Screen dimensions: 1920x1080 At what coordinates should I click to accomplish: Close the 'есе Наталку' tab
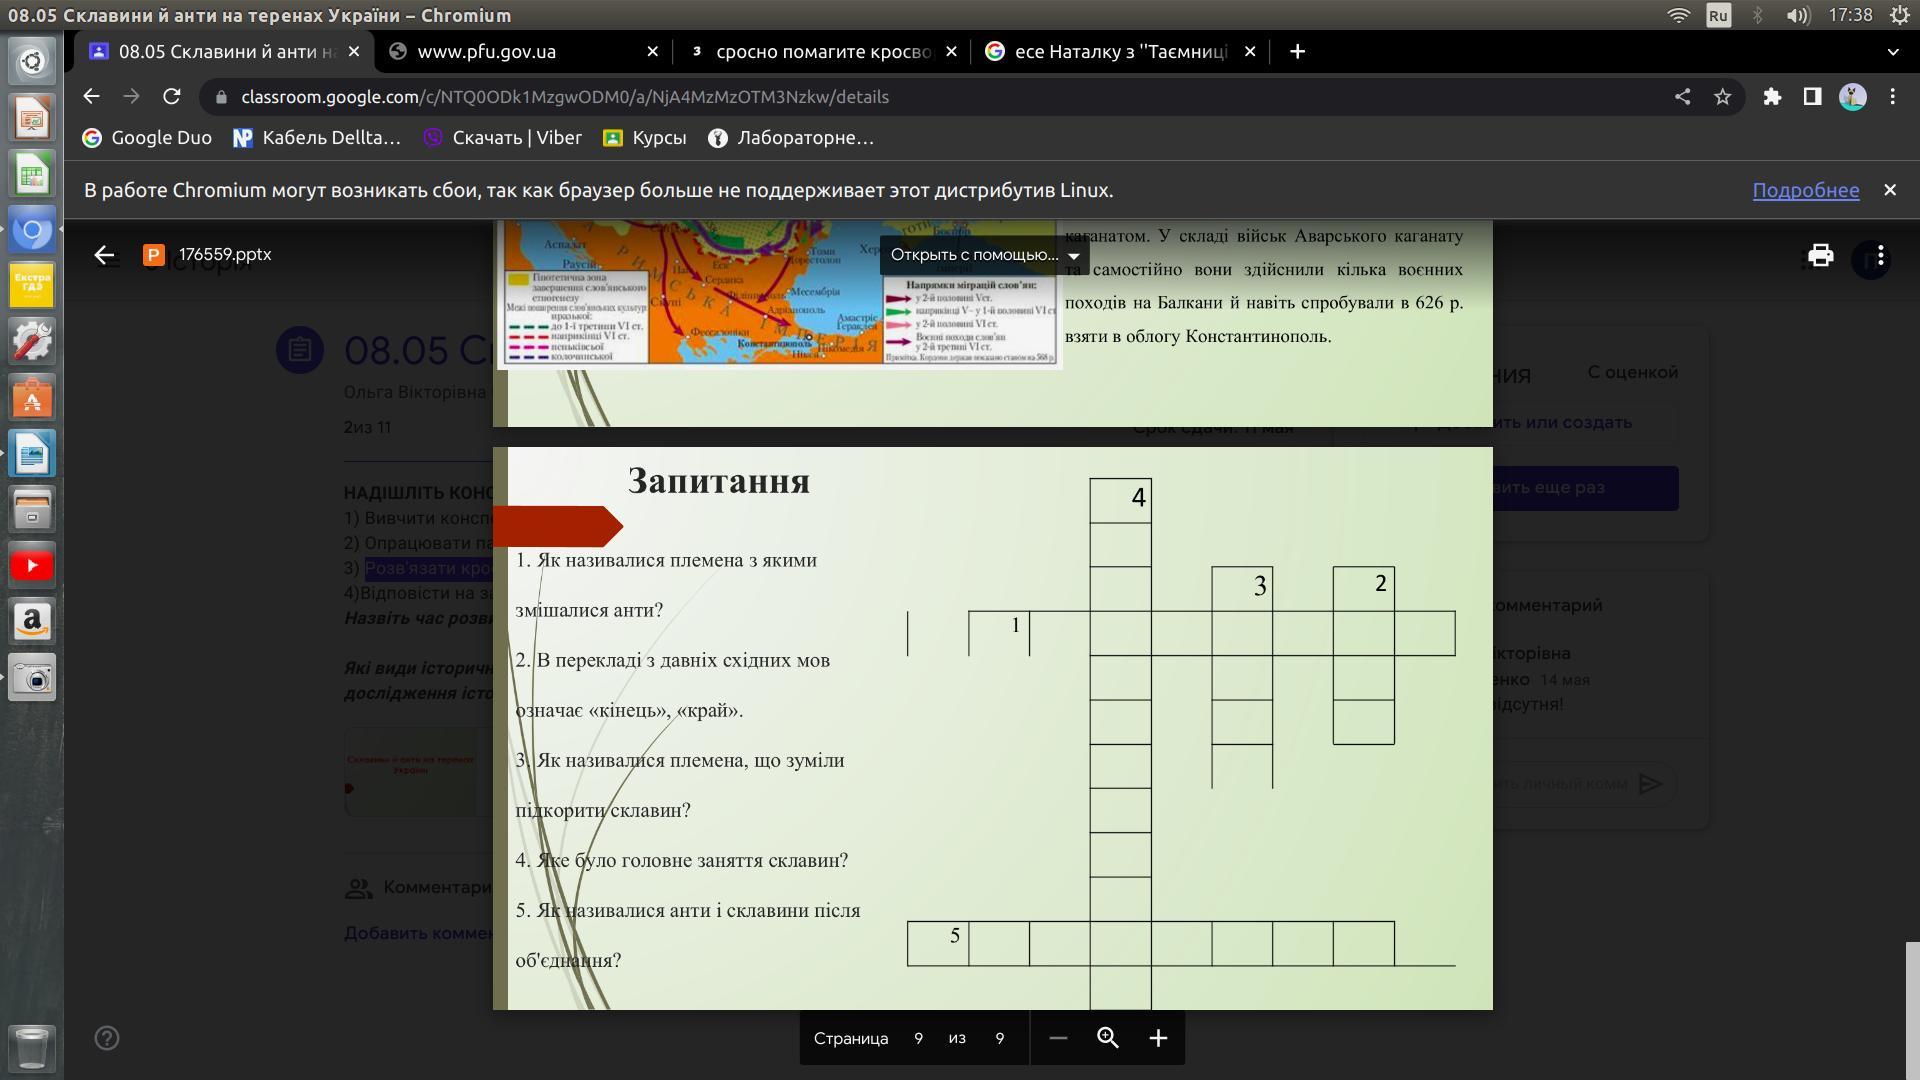pyautogui.click(x=1249, y=52)
